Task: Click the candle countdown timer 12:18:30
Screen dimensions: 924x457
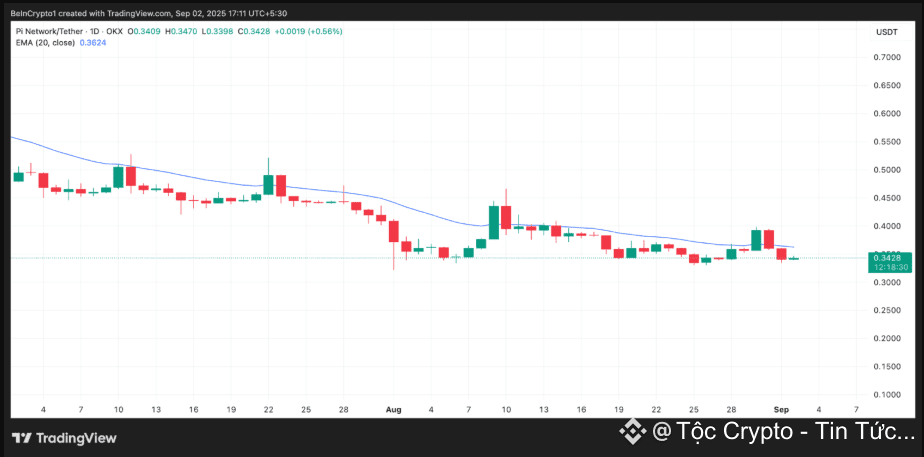Action: pyautogui.click(x=887, y=268)
